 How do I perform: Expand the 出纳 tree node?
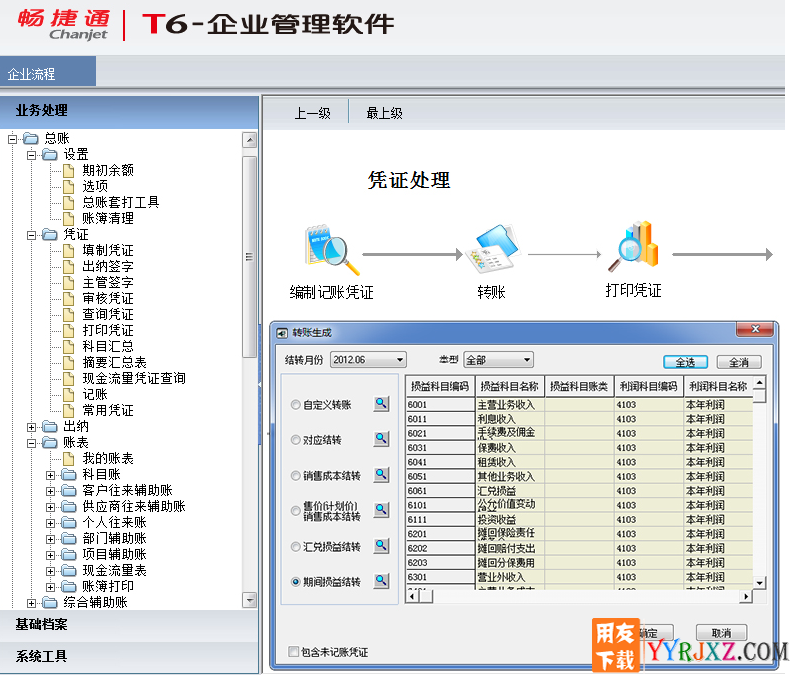click(32, 428)
